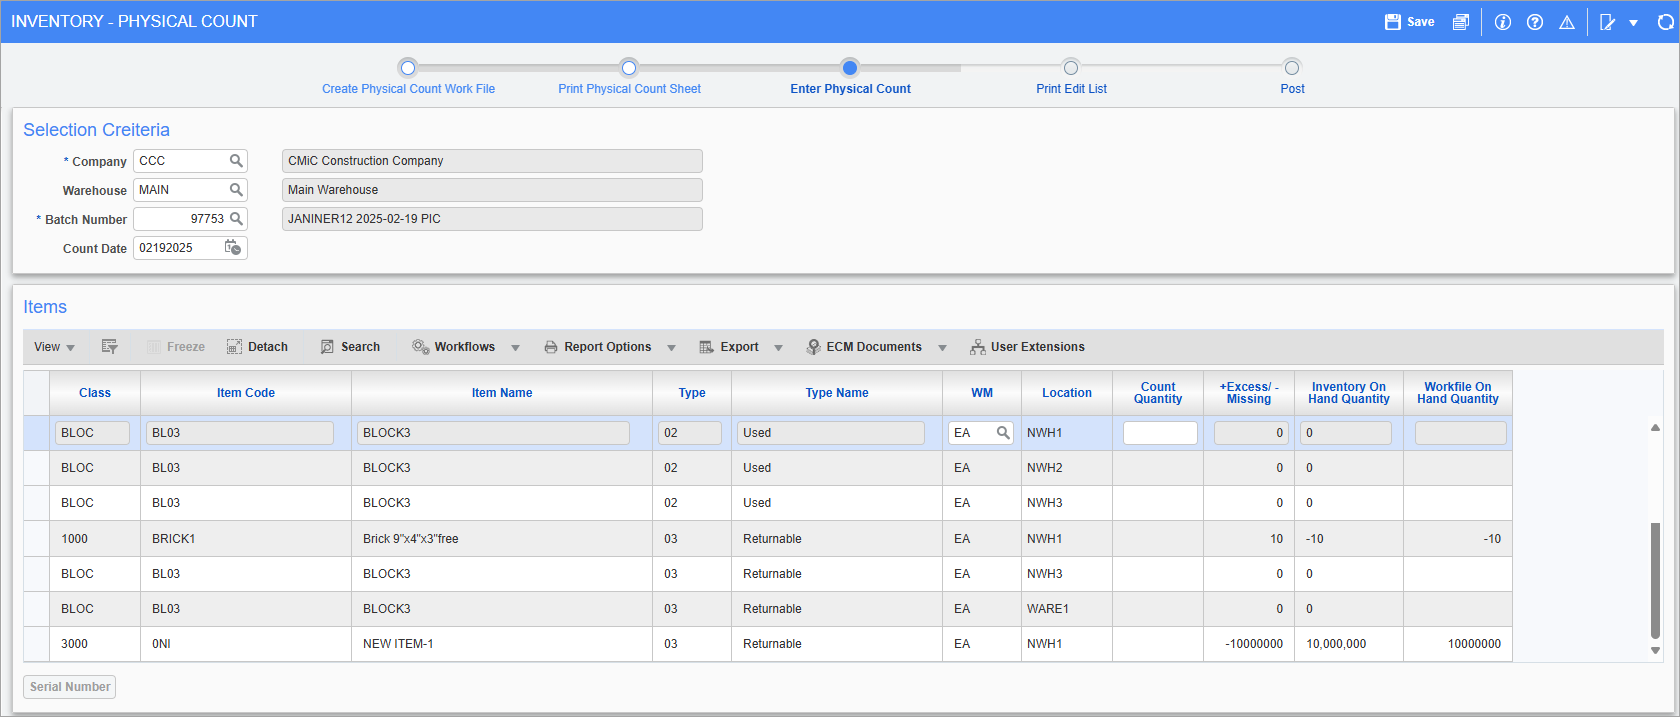Screen dimensions: 1680x717
Task: Expand the View dropdown menu
Action: click(x=54, y=347)
